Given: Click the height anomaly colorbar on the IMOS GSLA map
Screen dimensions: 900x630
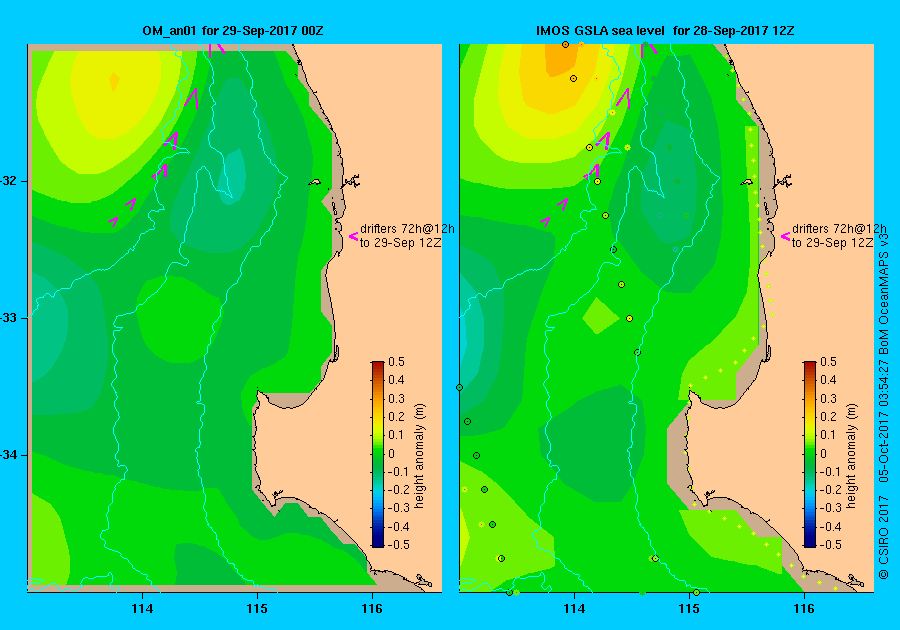Looking at the screenshot, I should click(x=809, y=454).
